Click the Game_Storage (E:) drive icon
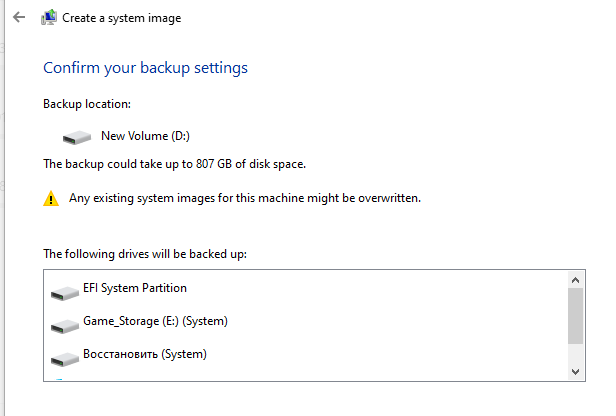The image size is (616, 416). [65, 326]
